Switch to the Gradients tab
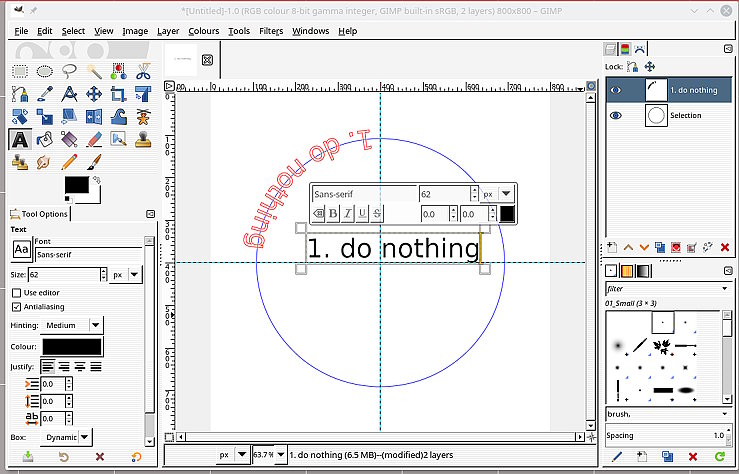Screen dimensions: 739x474 coord(643,271)
